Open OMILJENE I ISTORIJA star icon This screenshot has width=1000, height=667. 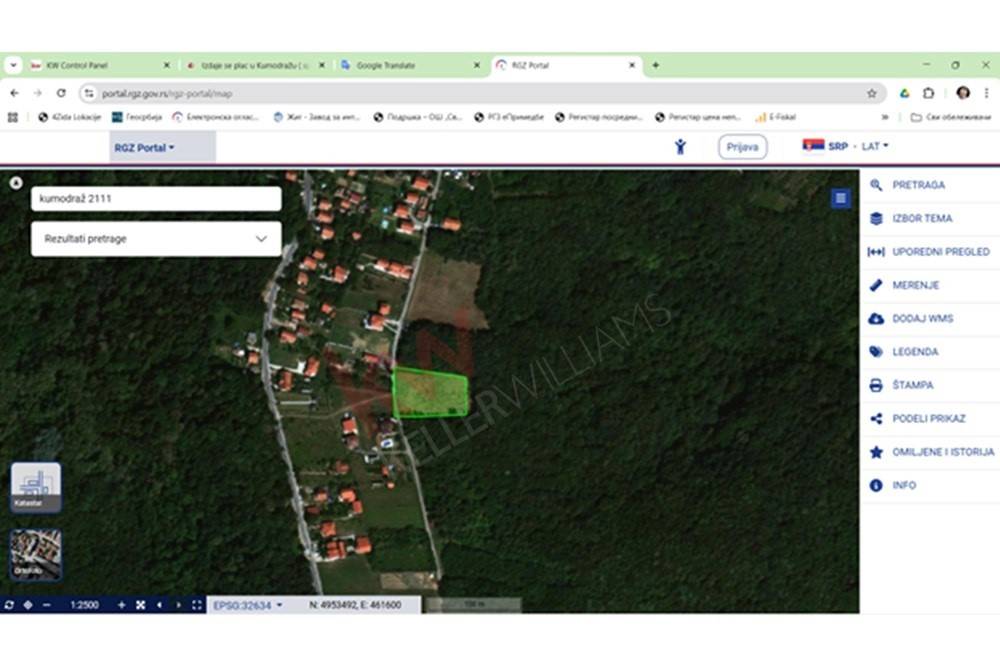click(876, 452)
